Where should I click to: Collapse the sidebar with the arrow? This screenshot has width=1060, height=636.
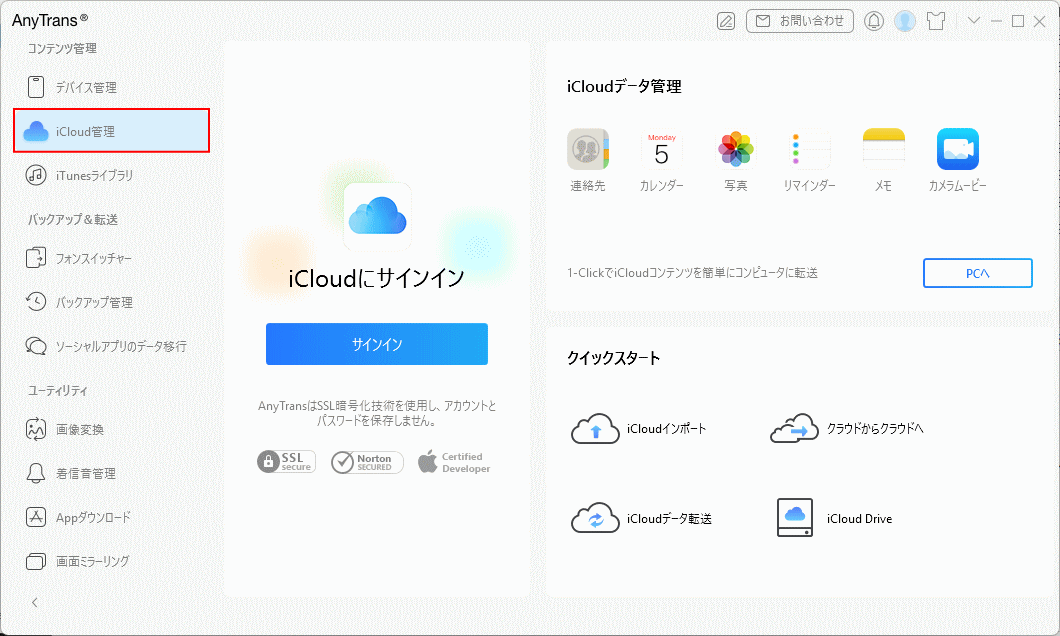coord(35,602)
